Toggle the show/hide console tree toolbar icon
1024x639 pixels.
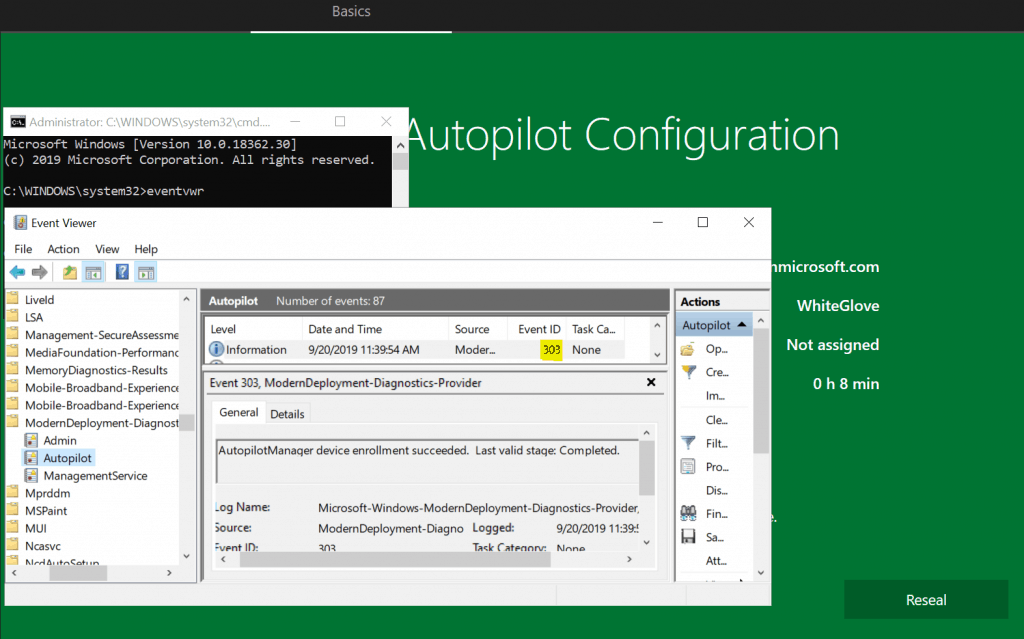tap(93, 272)
